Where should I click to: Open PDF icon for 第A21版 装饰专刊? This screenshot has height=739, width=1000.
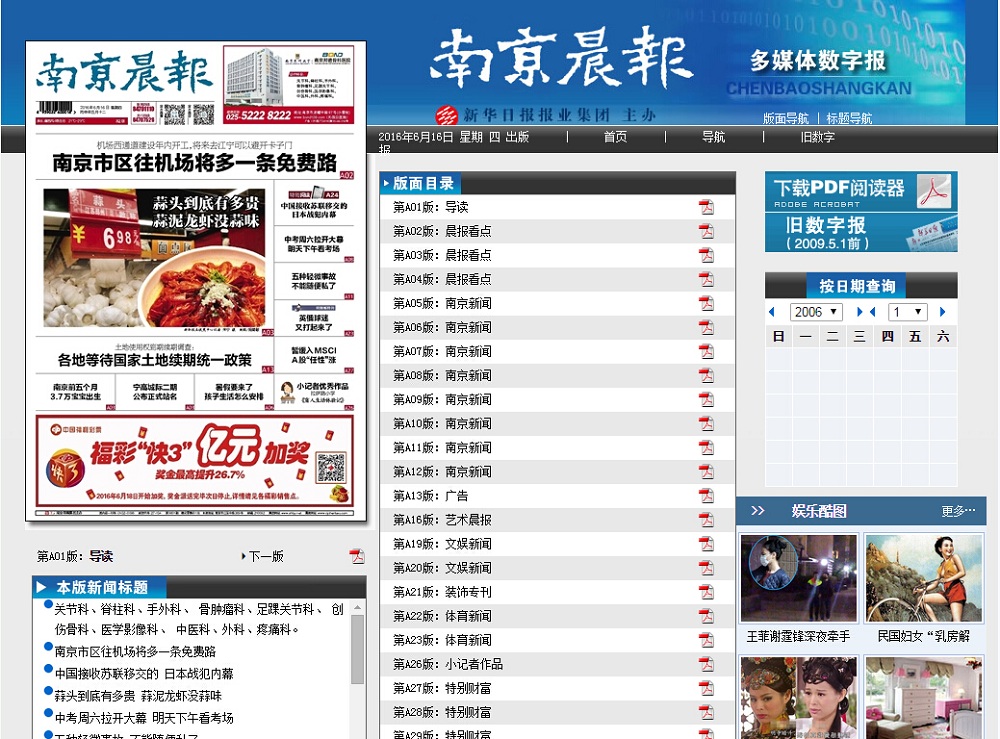point(706,592)
